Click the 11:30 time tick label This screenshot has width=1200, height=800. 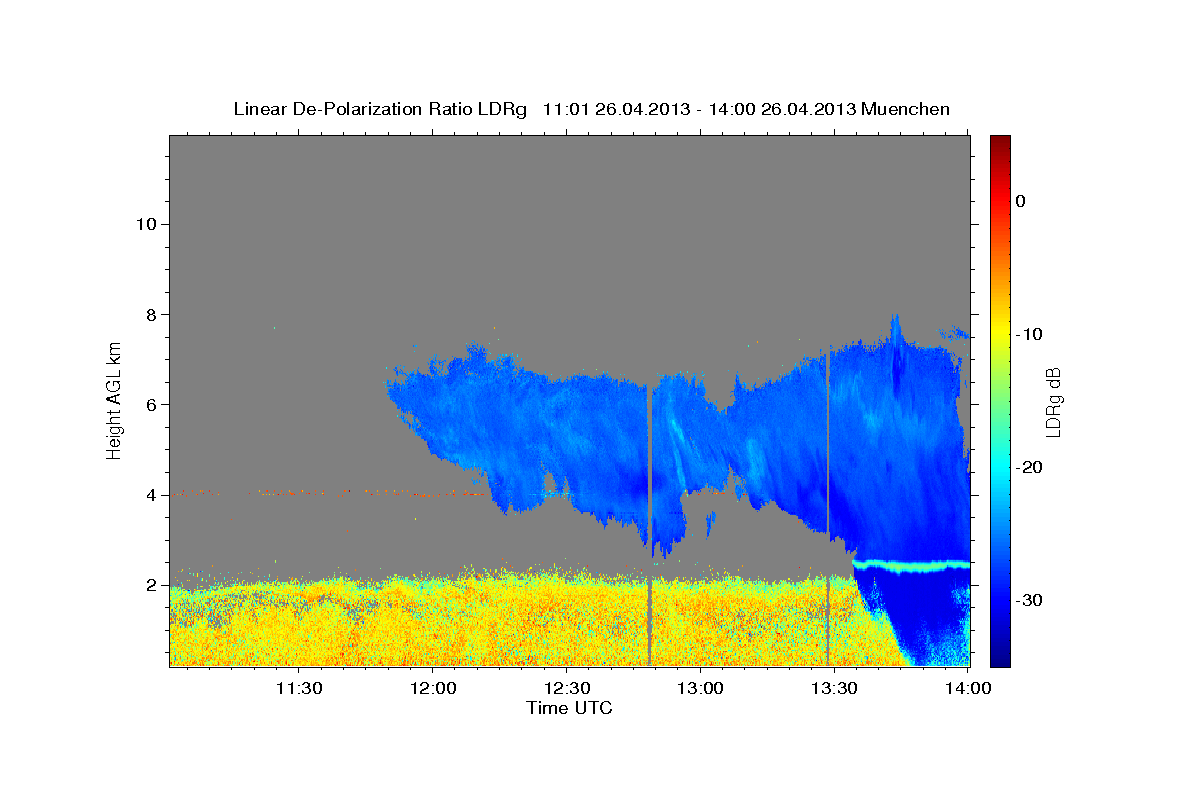[299, 688]
